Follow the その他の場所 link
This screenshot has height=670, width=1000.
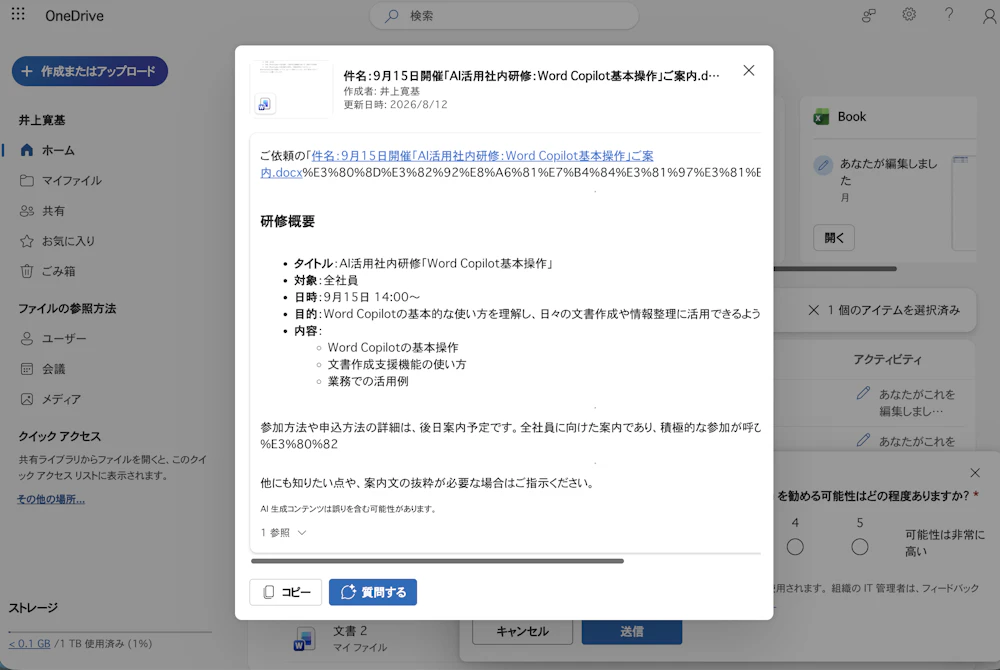pos(51,499)
